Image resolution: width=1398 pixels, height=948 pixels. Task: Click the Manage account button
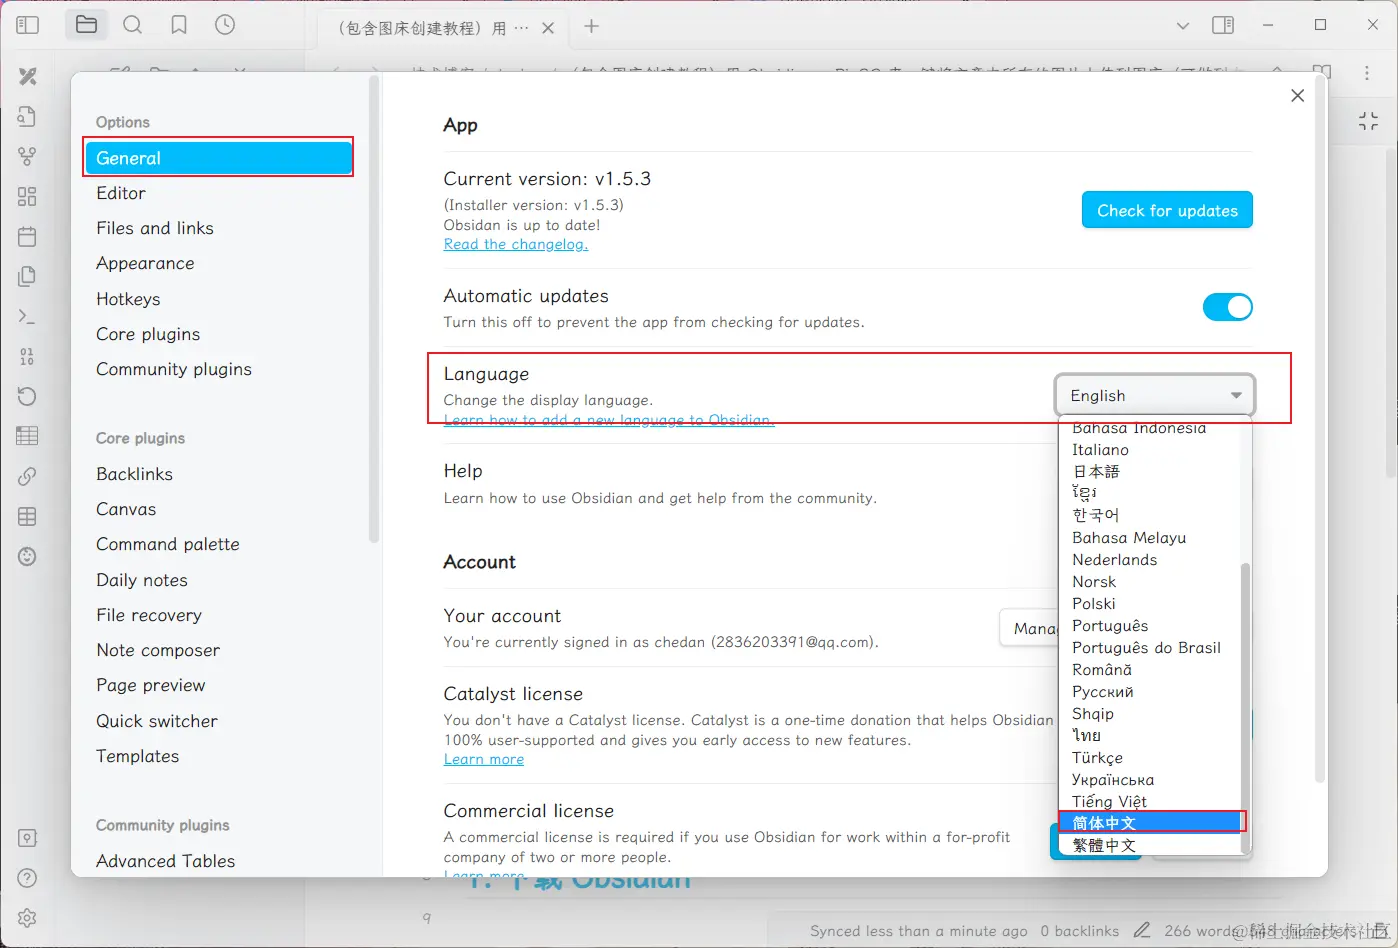[1029, 628]
